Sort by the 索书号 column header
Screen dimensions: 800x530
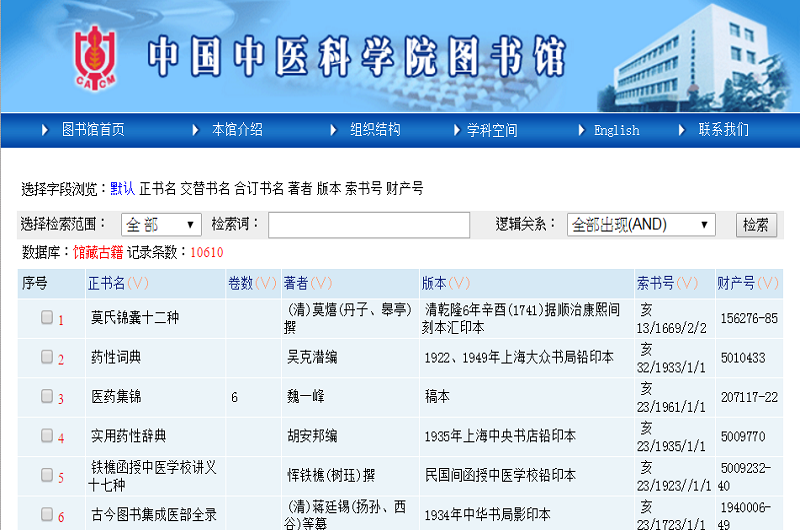(x=656, y=283)
